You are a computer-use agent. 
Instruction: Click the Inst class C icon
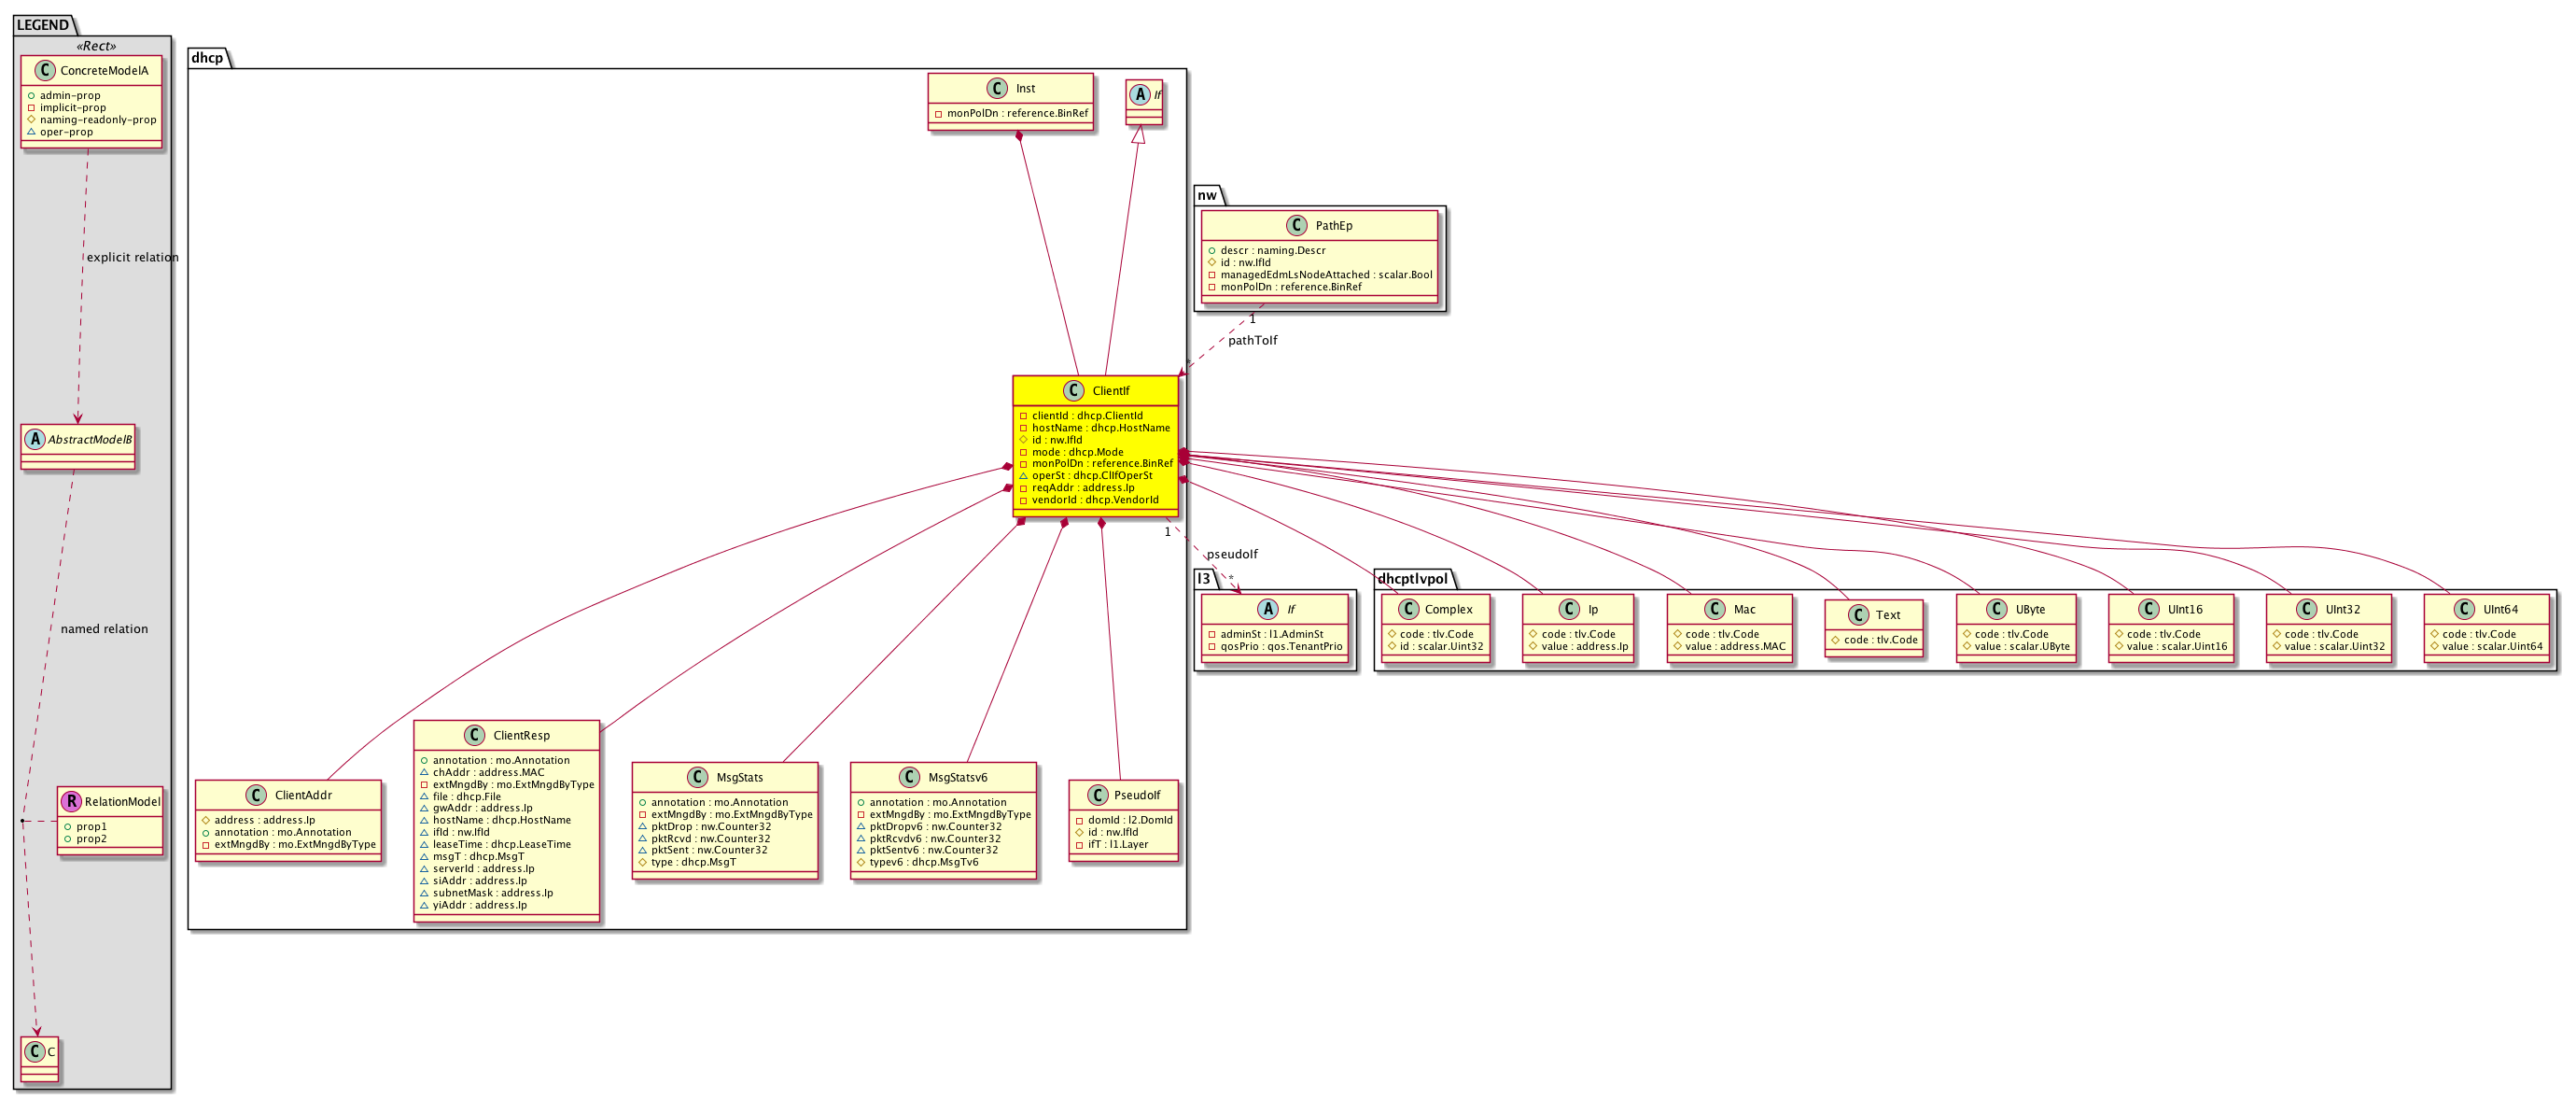point(996,88)
